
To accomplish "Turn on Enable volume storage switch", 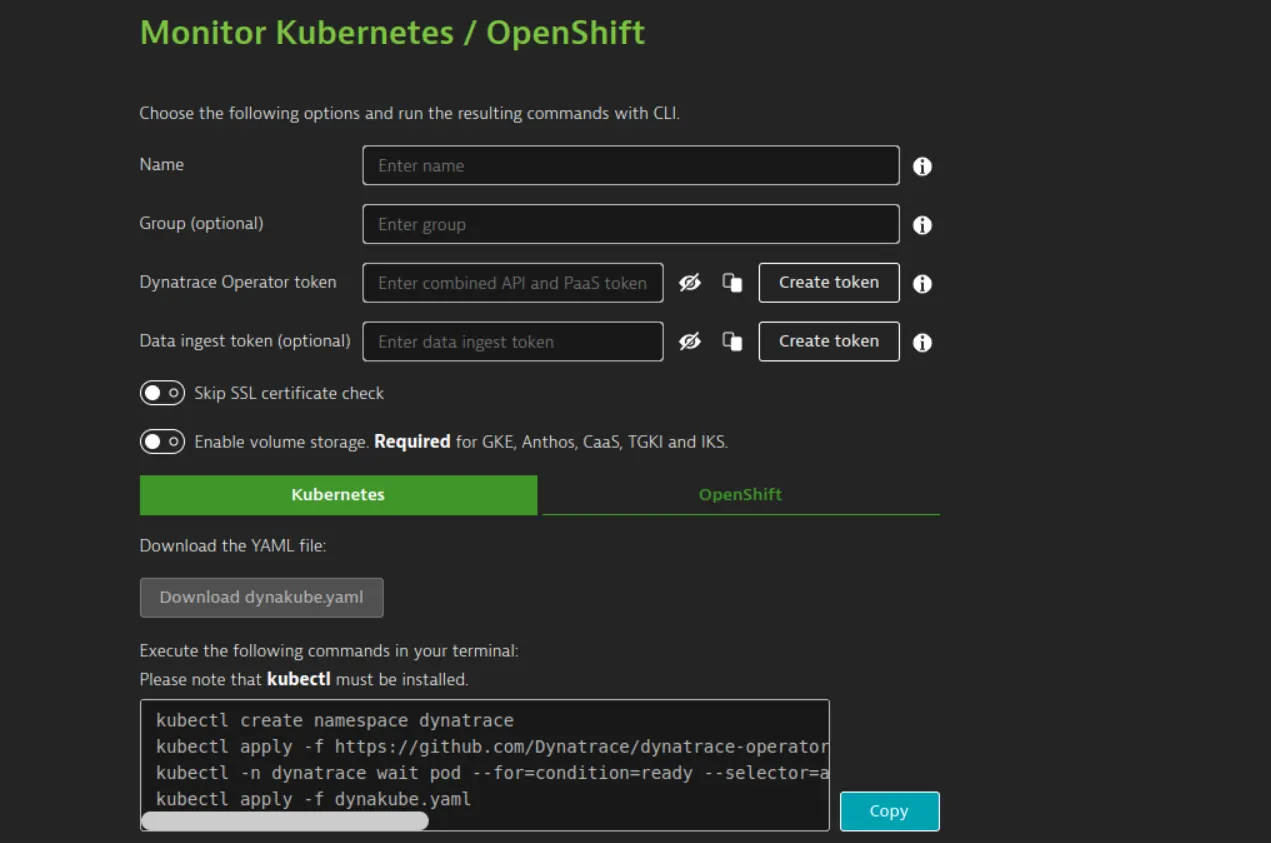I will click(x=162, y=441).
